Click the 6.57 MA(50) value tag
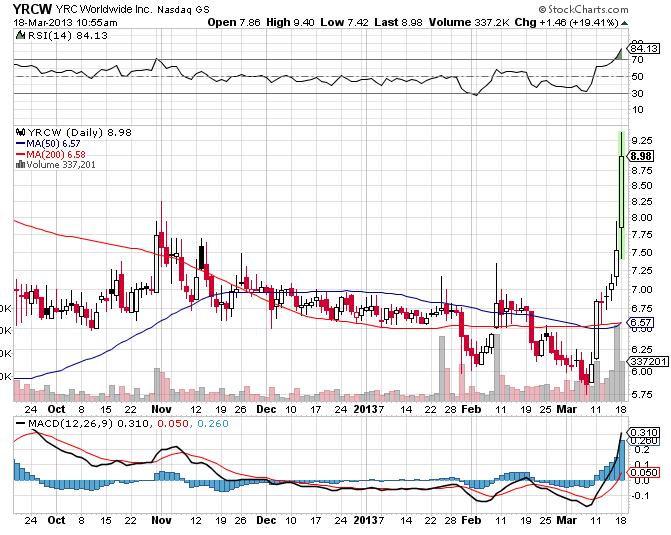Screen dimensions: 671x535 [641, 323]
